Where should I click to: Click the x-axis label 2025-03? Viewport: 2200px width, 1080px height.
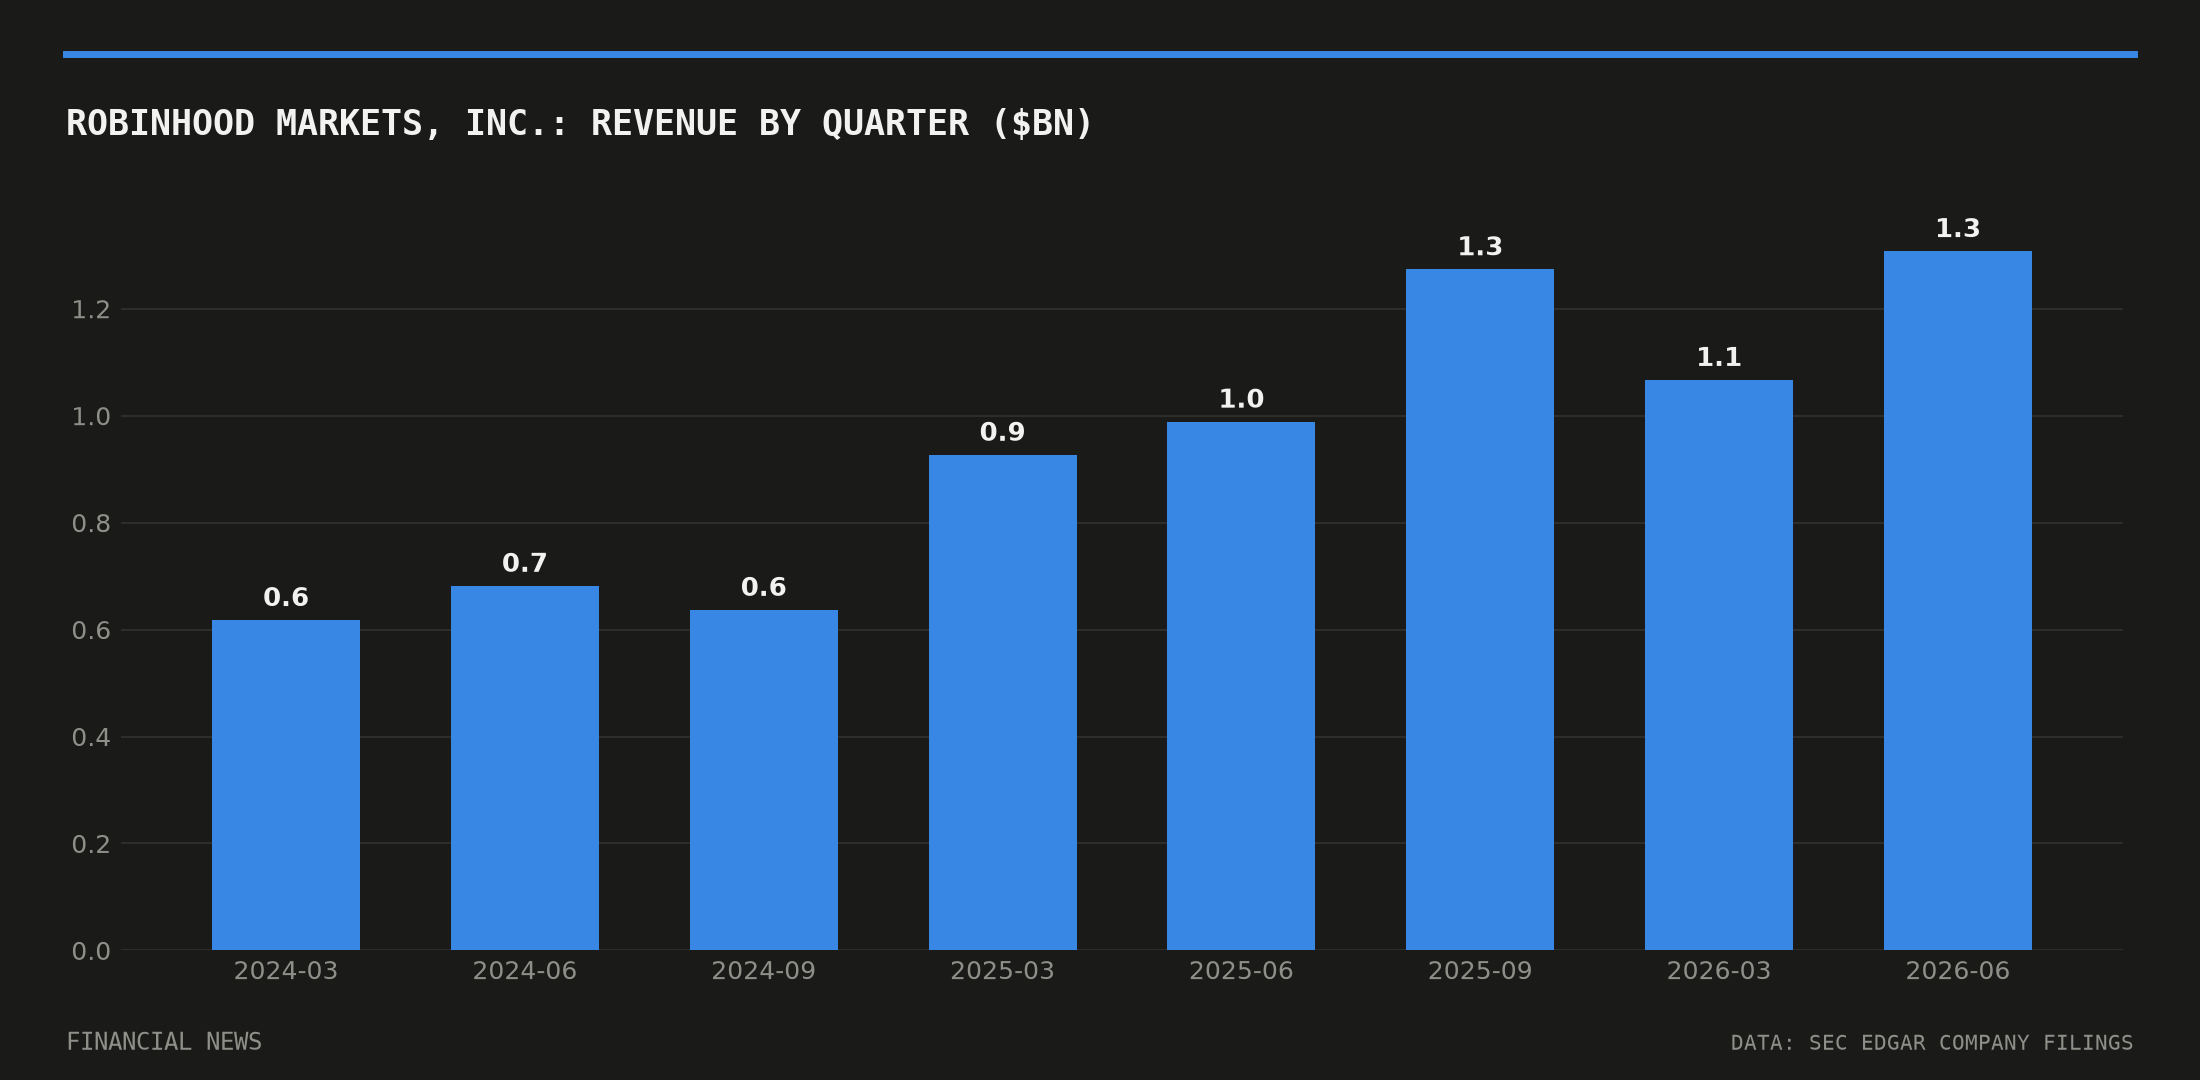pos(1003,971)
